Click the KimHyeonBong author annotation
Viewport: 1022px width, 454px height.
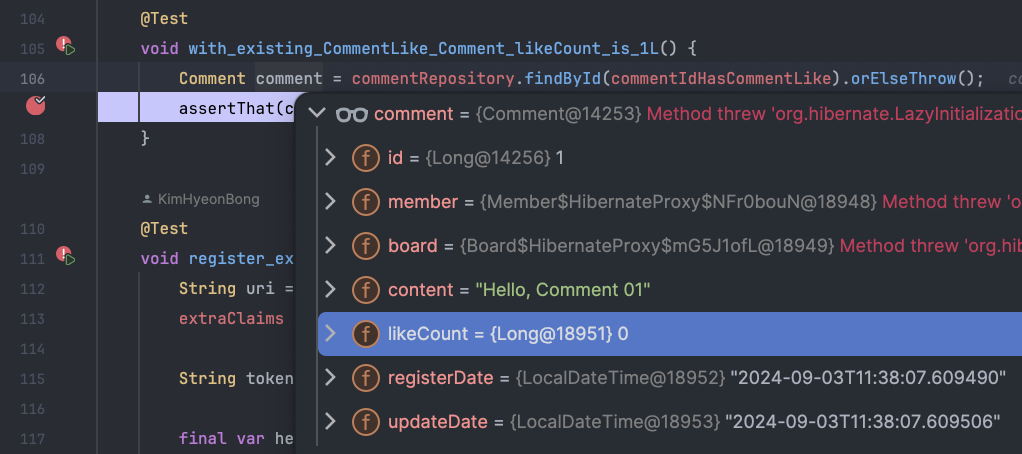[209, 199]
